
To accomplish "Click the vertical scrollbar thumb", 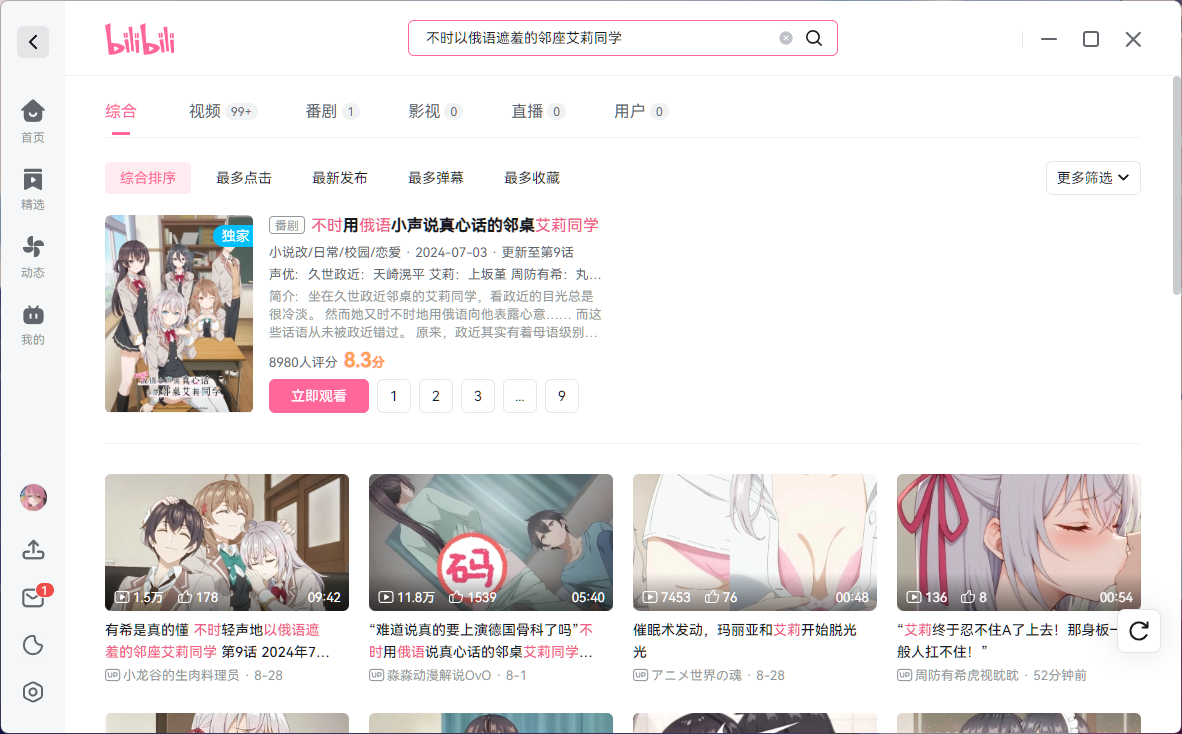I will point(1177,185).
